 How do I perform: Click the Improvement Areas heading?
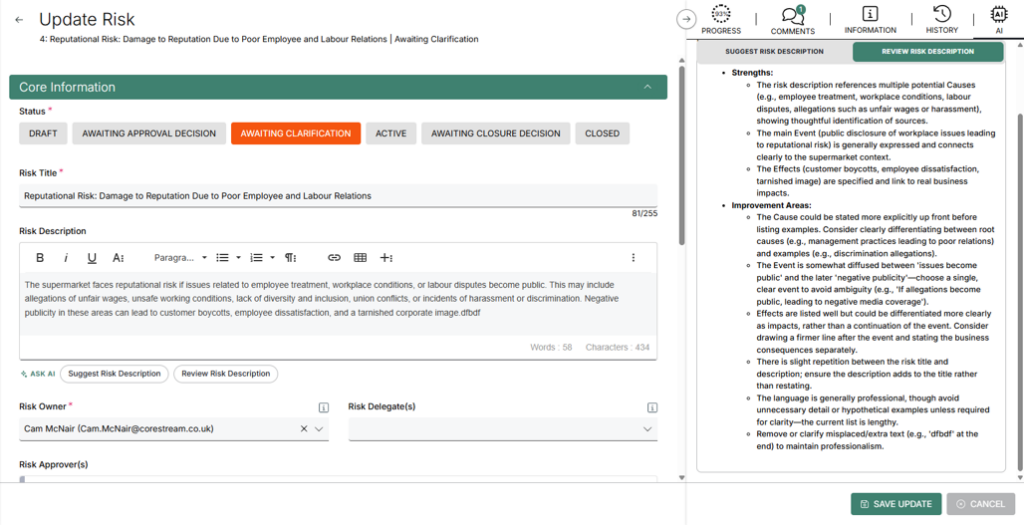click(771, 205)
